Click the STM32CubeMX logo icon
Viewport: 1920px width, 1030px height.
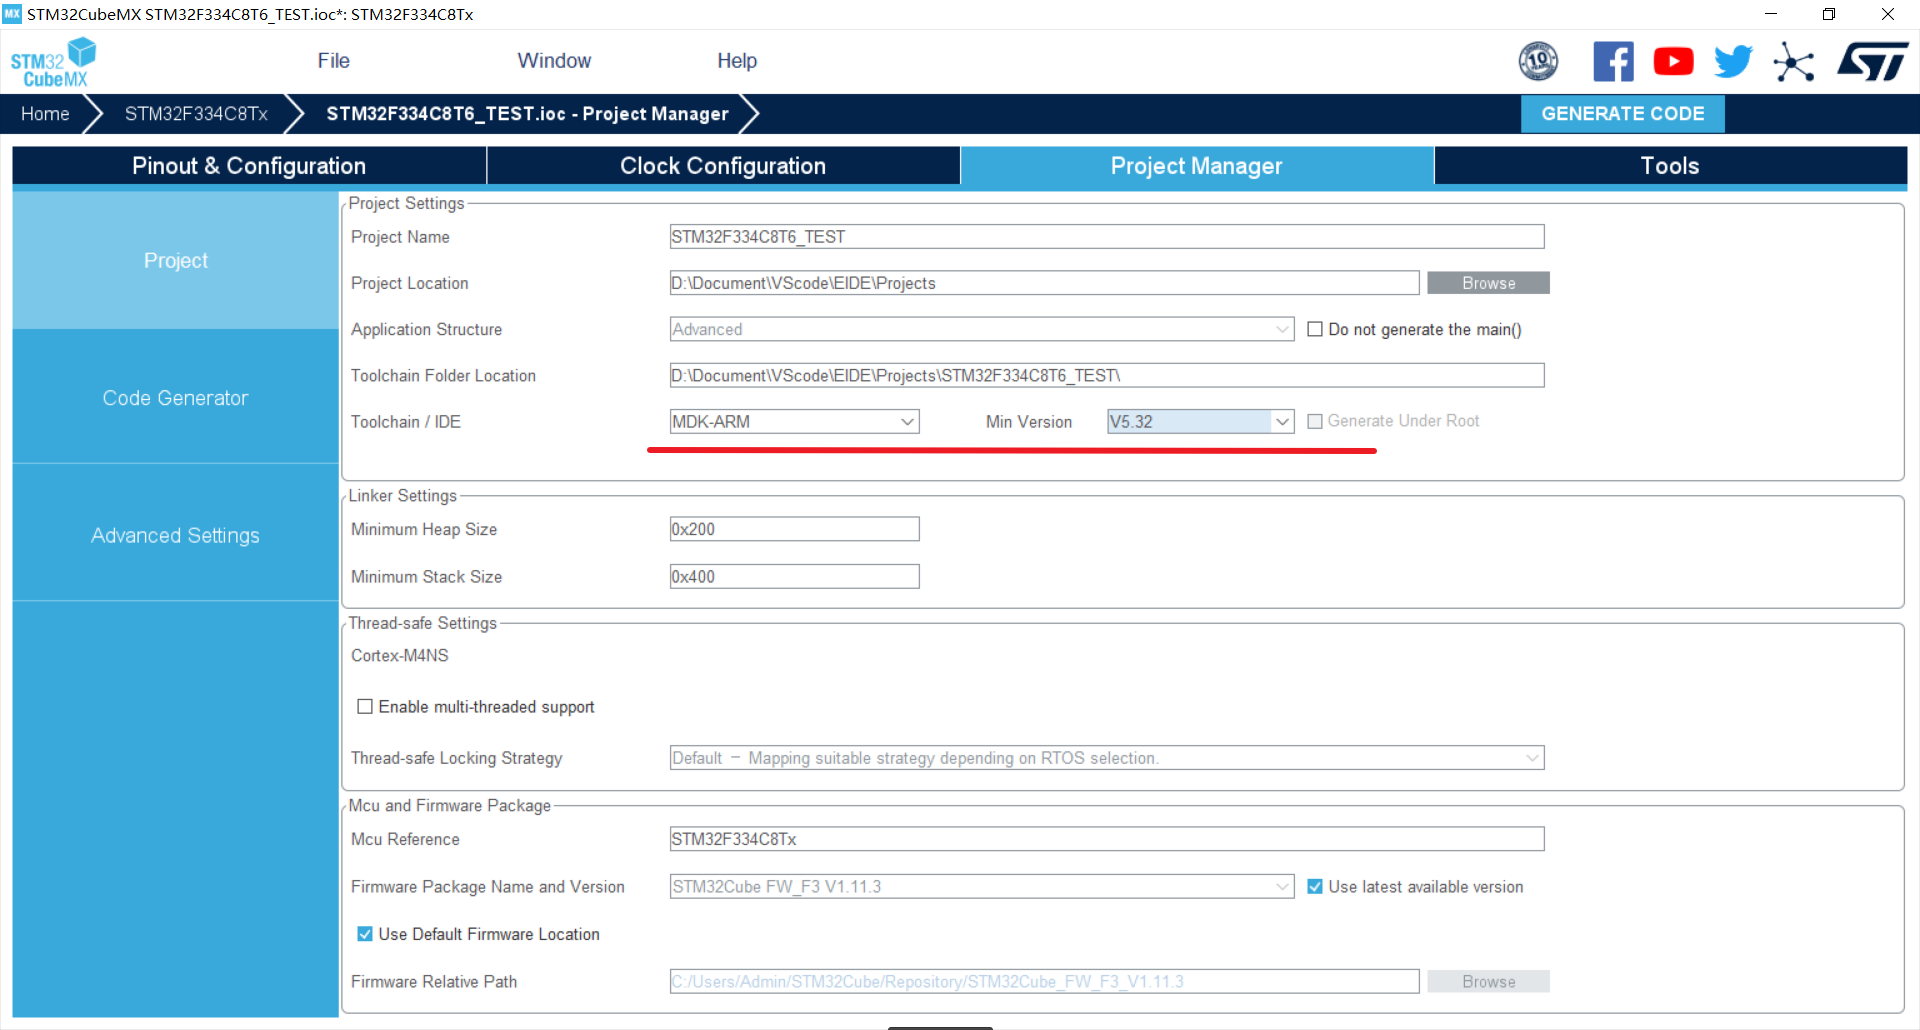[x=53, y=62]
